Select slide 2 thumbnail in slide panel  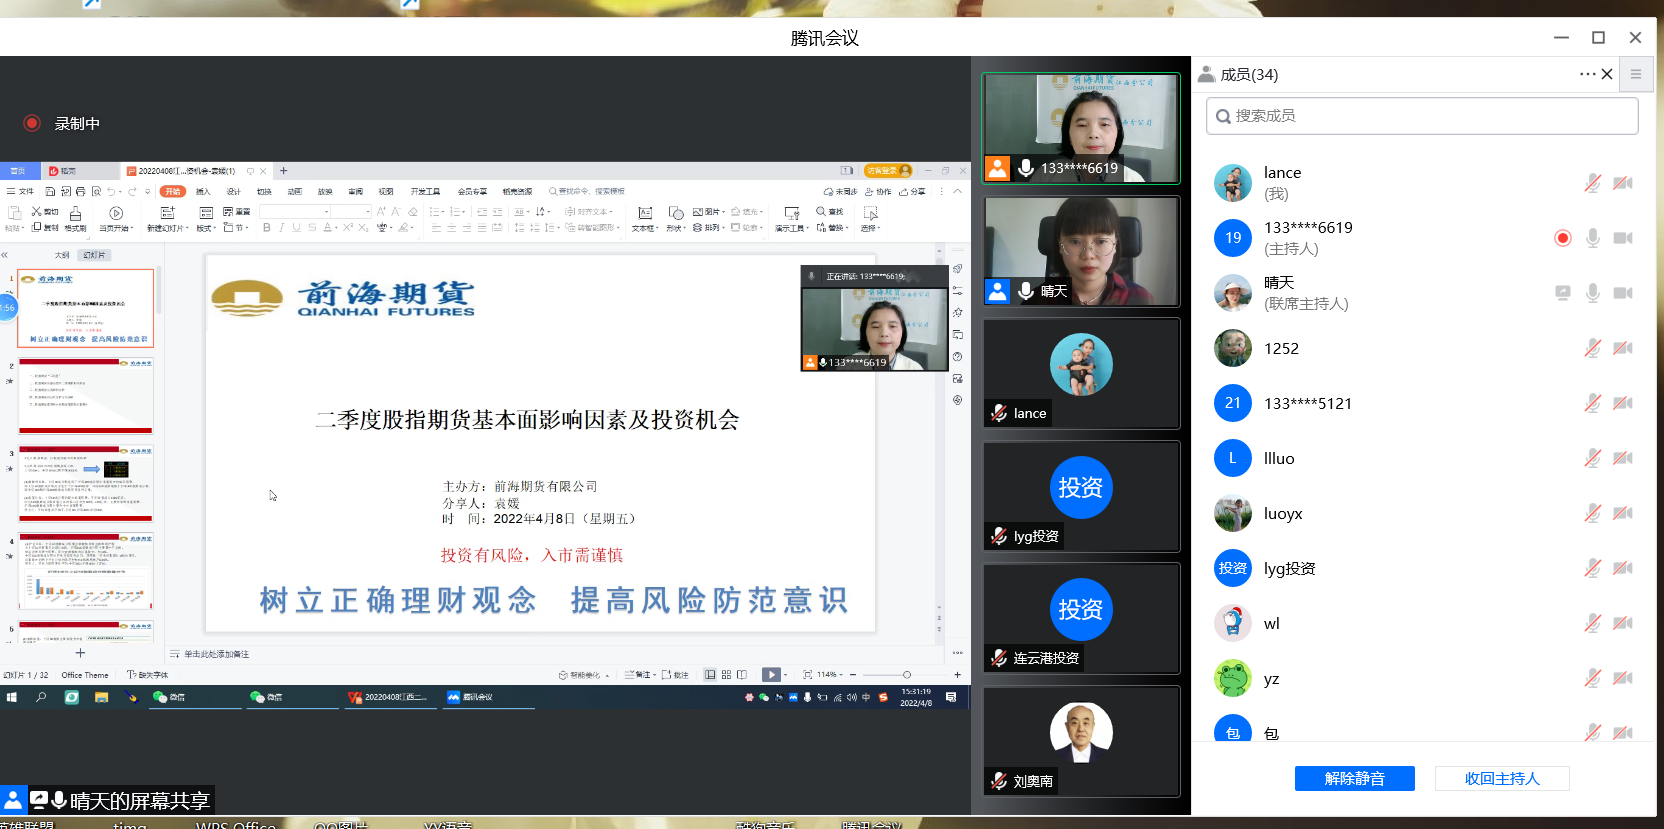coord(86,396)
